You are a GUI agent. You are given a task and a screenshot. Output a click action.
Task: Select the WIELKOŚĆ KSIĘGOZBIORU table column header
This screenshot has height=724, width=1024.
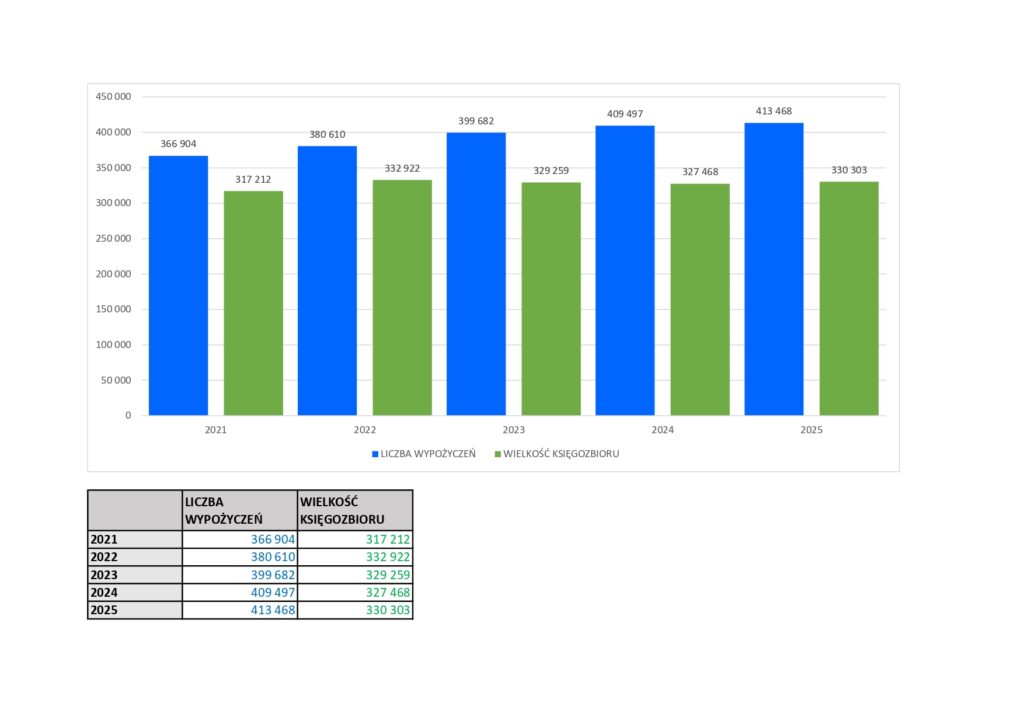click(x=355, y=509)
